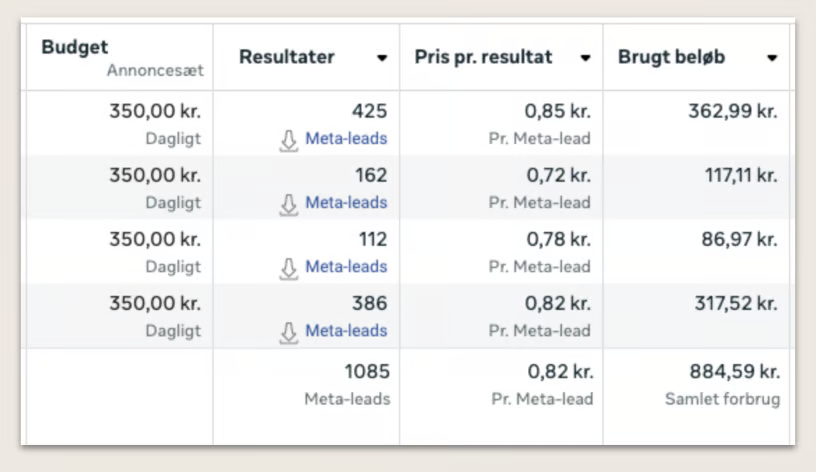The width and height of the screenshot is (816, 472).
Task: Select the 0,72 kr. price per result
Action: coord(558,176)
